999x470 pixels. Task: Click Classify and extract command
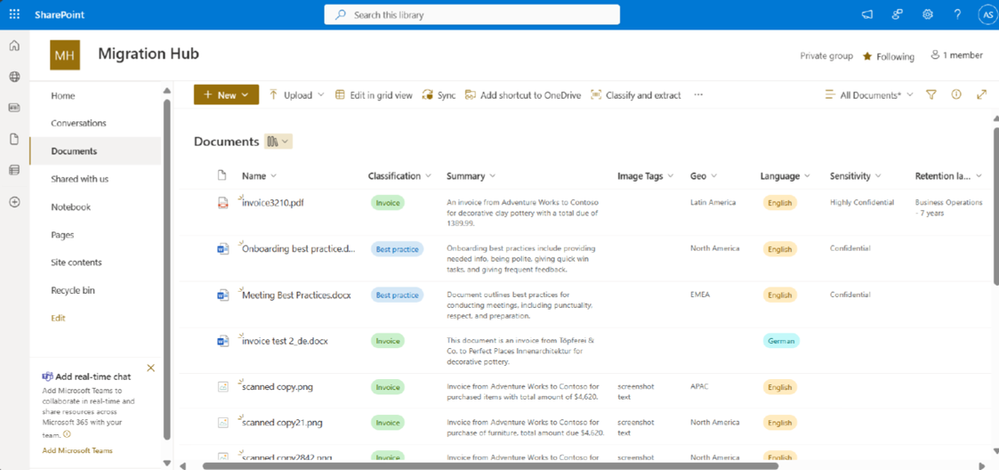pos(636,95)
